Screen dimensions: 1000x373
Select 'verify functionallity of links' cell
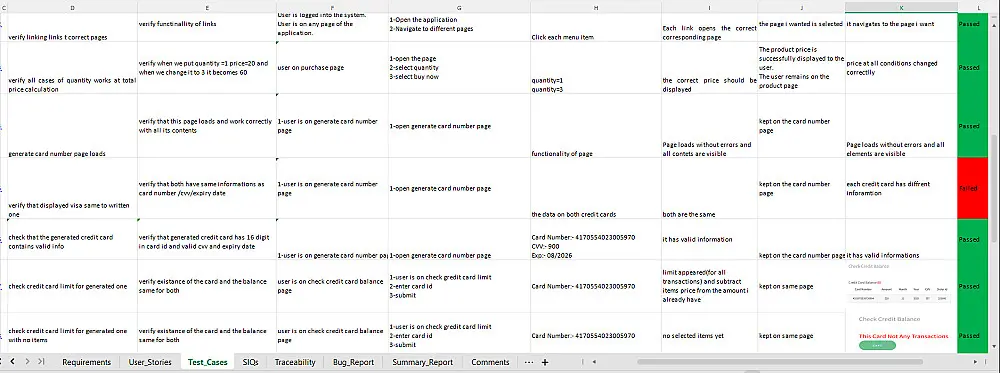coord(207,27)
